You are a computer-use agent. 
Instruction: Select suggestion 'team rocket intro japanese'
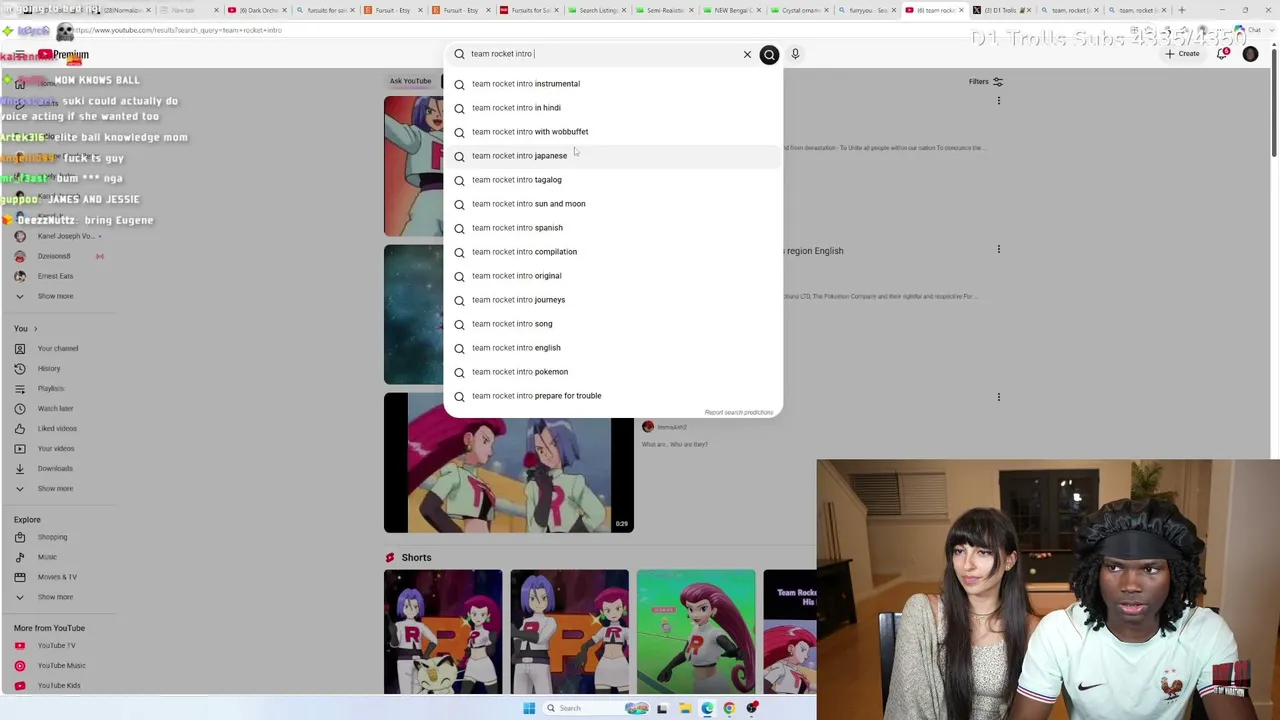613,156
